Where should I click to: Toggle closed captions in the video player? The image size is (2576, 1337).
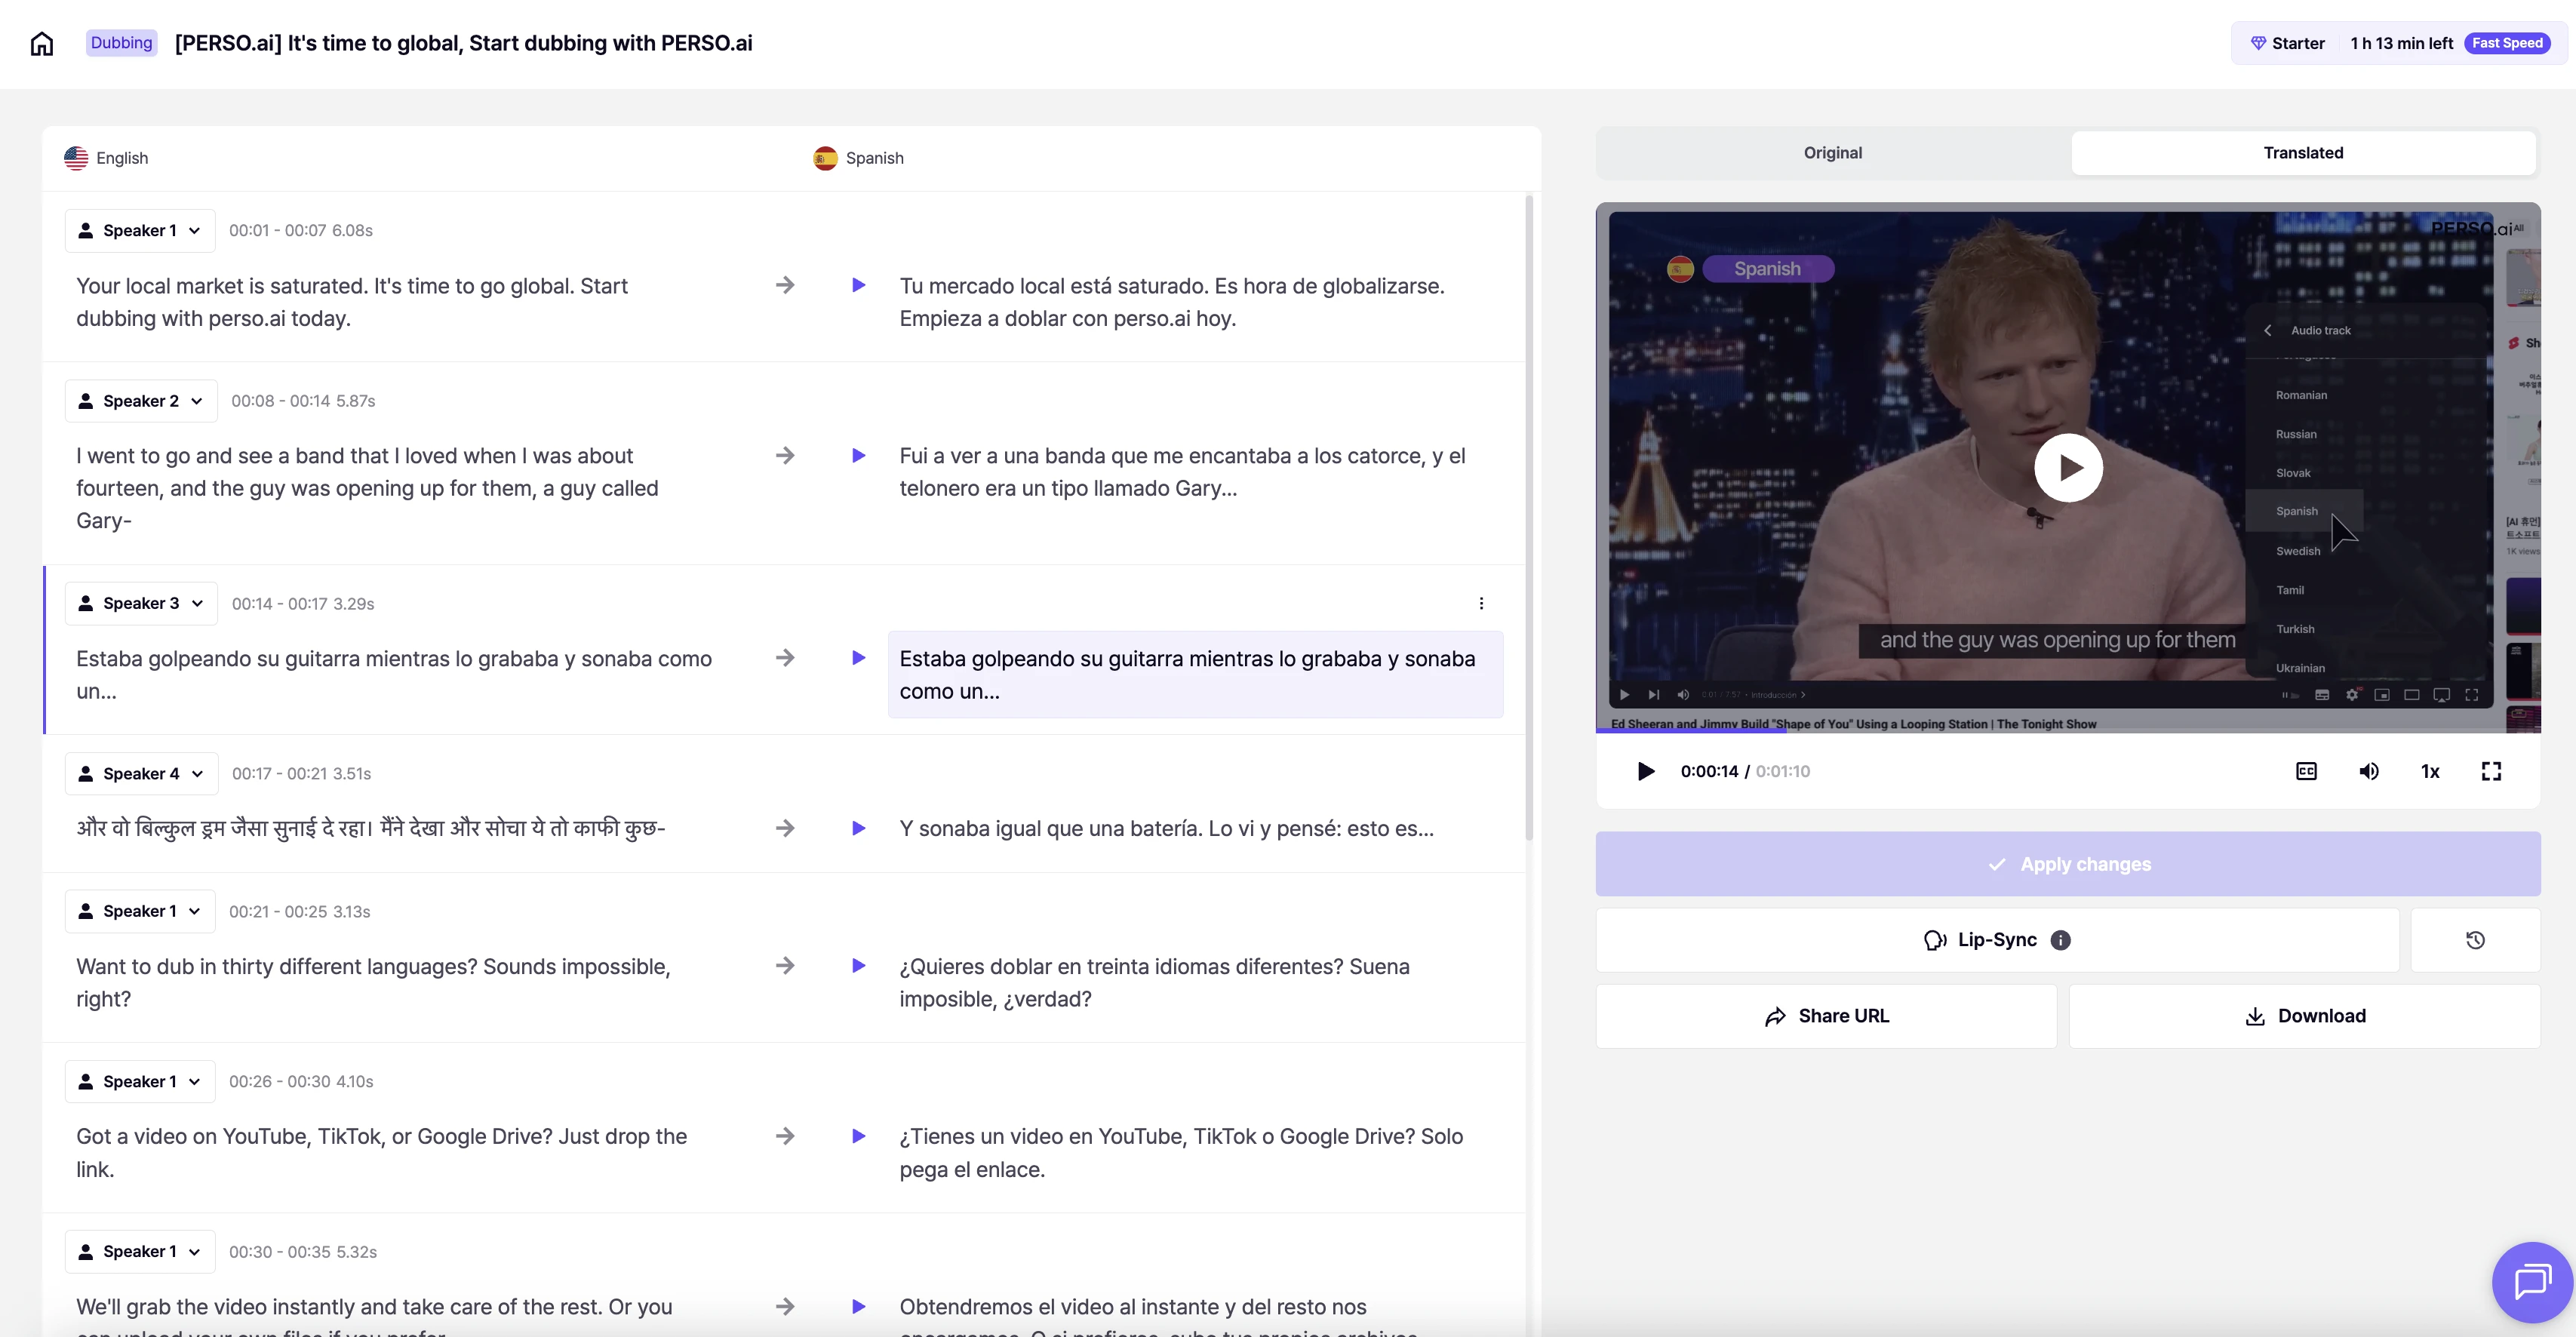(2306, 771)
